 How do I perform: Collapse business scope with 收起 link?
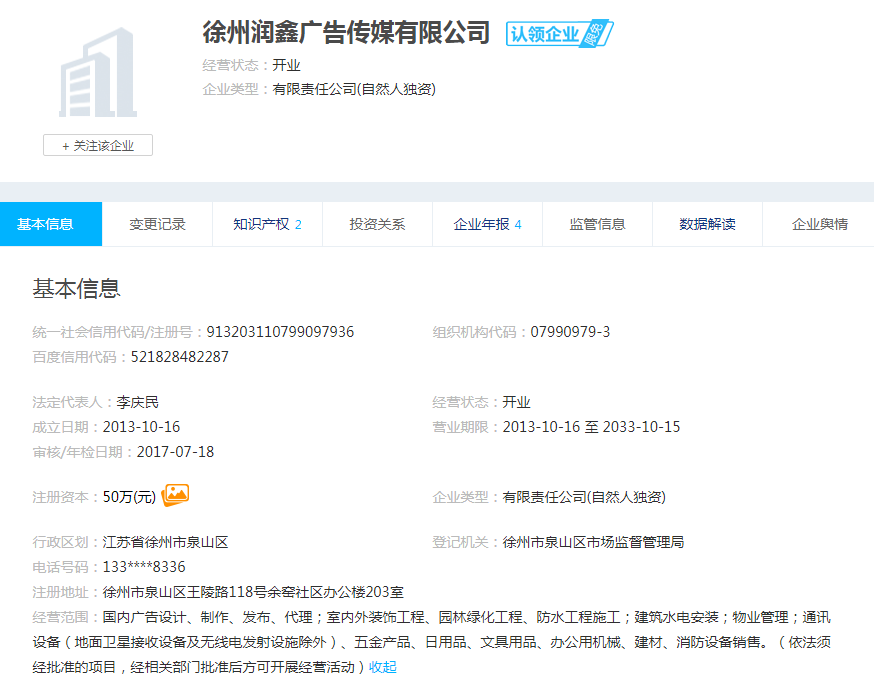383,667
